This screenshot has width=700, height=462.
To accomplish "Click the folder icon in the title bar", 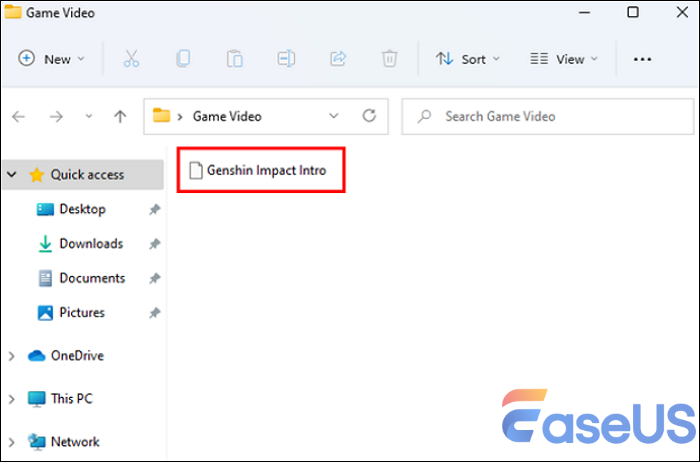I will click(13, 12).
